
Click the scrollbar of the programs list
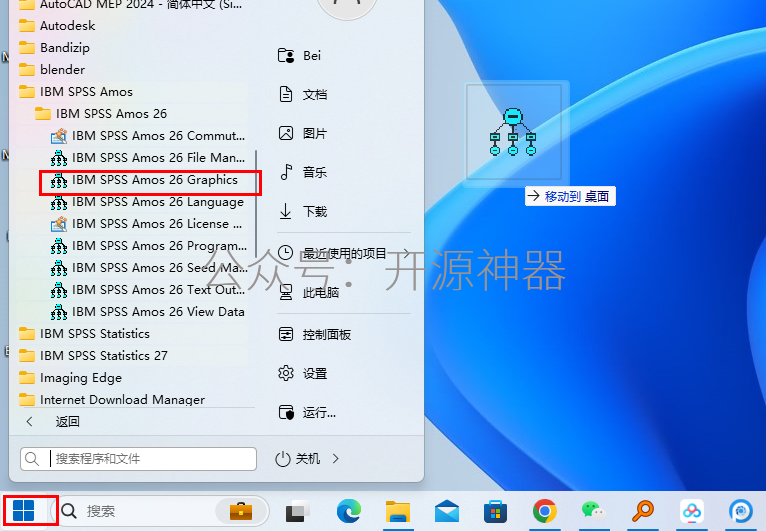(255, 204)
